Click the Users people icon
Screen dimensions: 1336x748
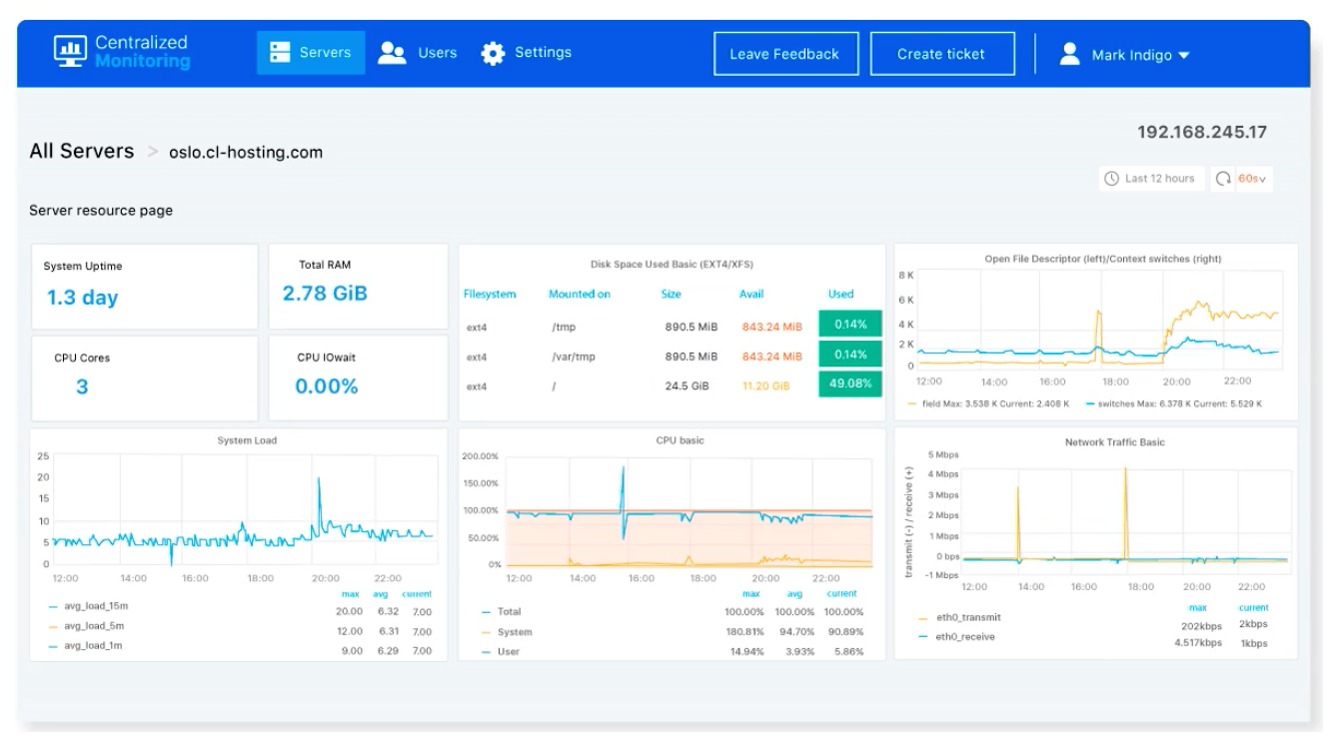click(x=392, y=53)
